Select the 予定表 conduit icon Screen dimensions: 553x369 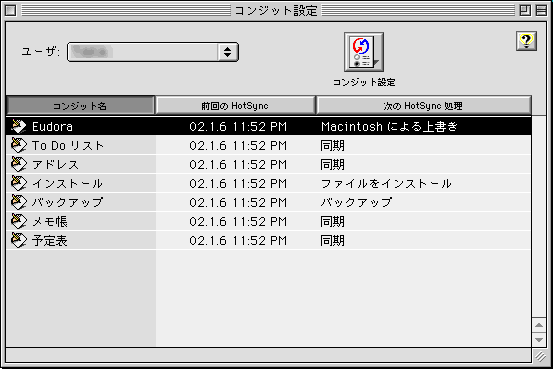coord(19,241)
